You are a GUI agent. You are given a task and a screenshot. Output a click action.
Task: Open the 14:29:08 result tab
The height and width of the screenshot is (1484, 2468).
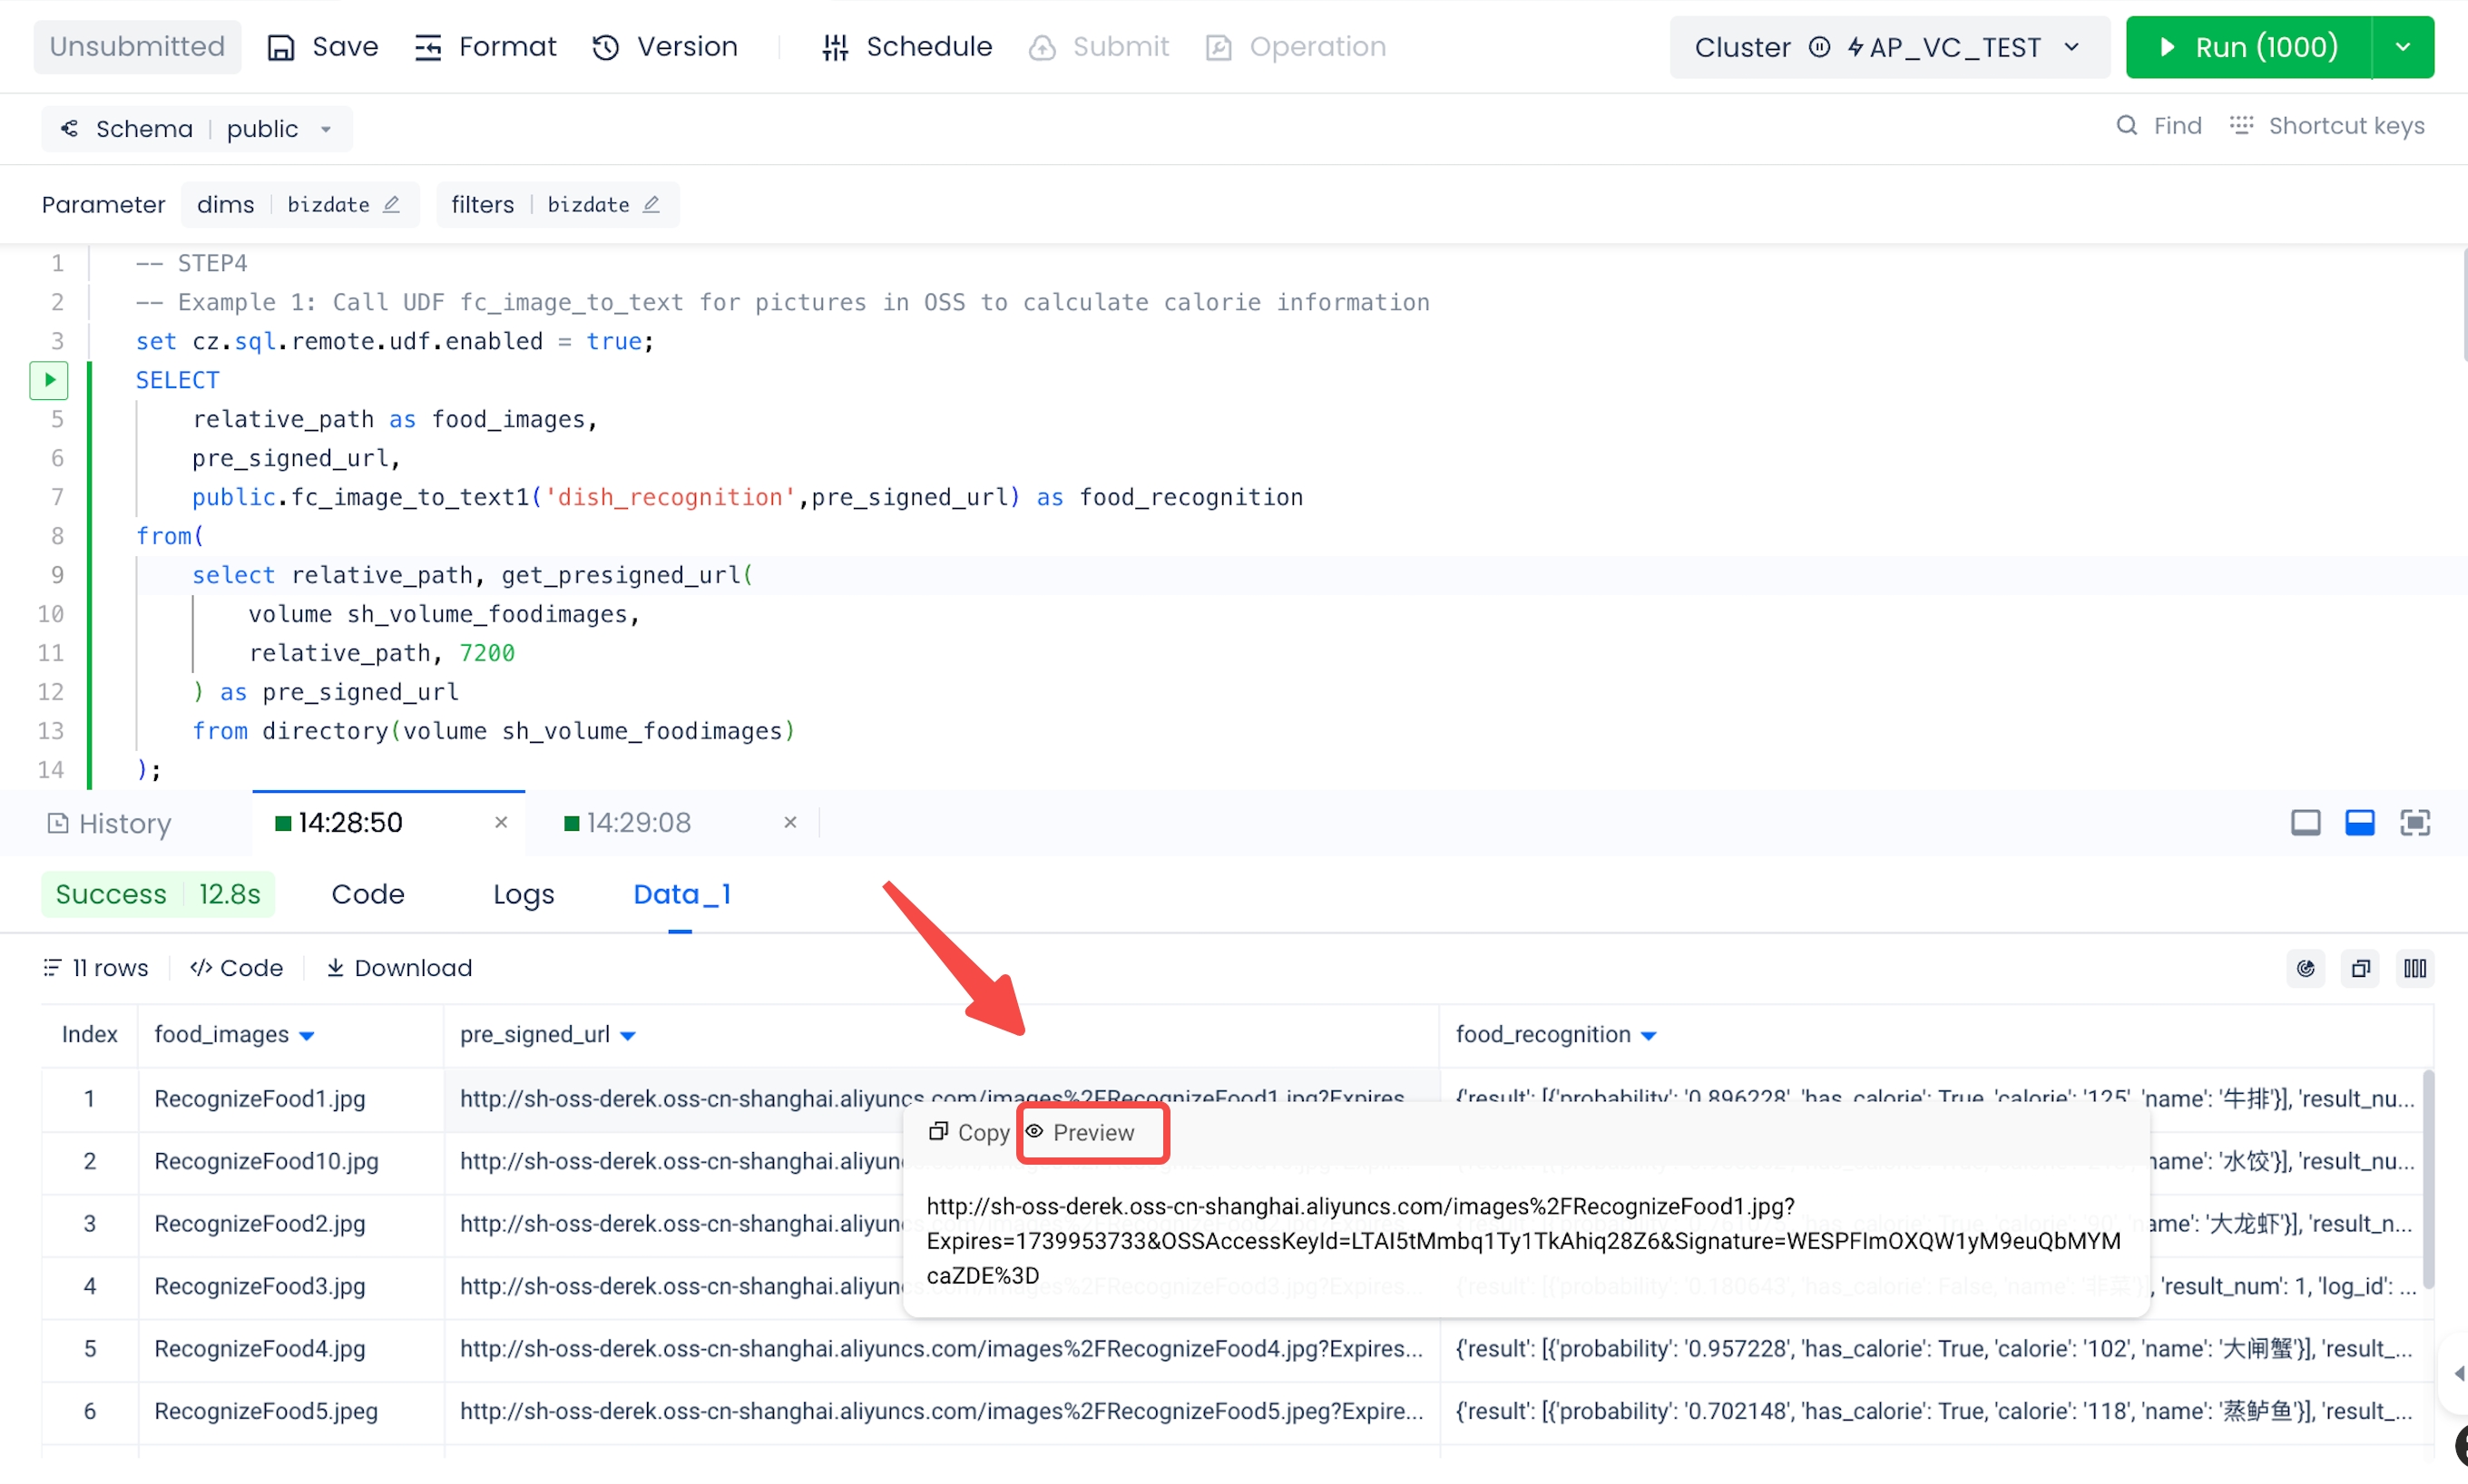pyautogui.click(x=638, y=823)
